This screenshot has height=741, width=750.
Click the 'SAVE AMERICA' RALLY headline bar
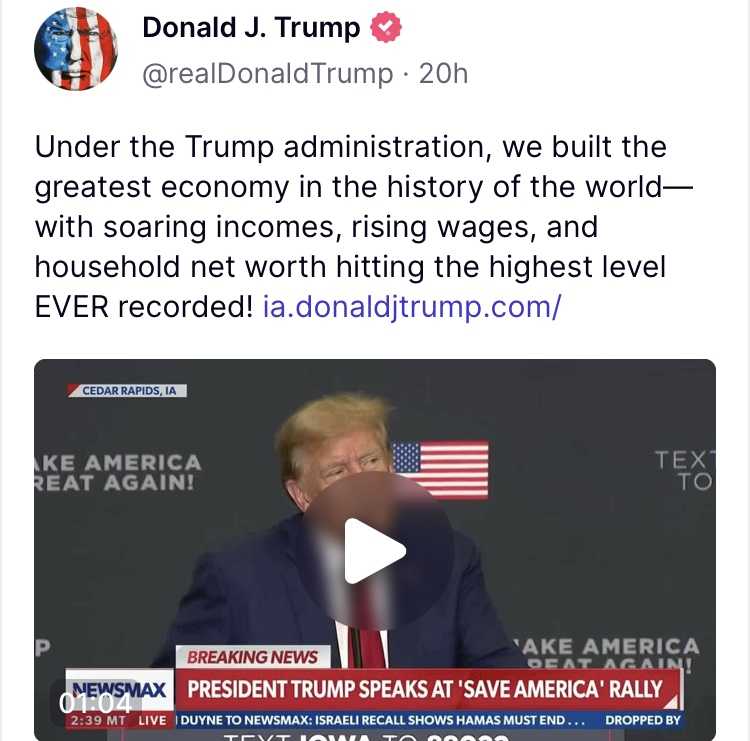point(427,689)
